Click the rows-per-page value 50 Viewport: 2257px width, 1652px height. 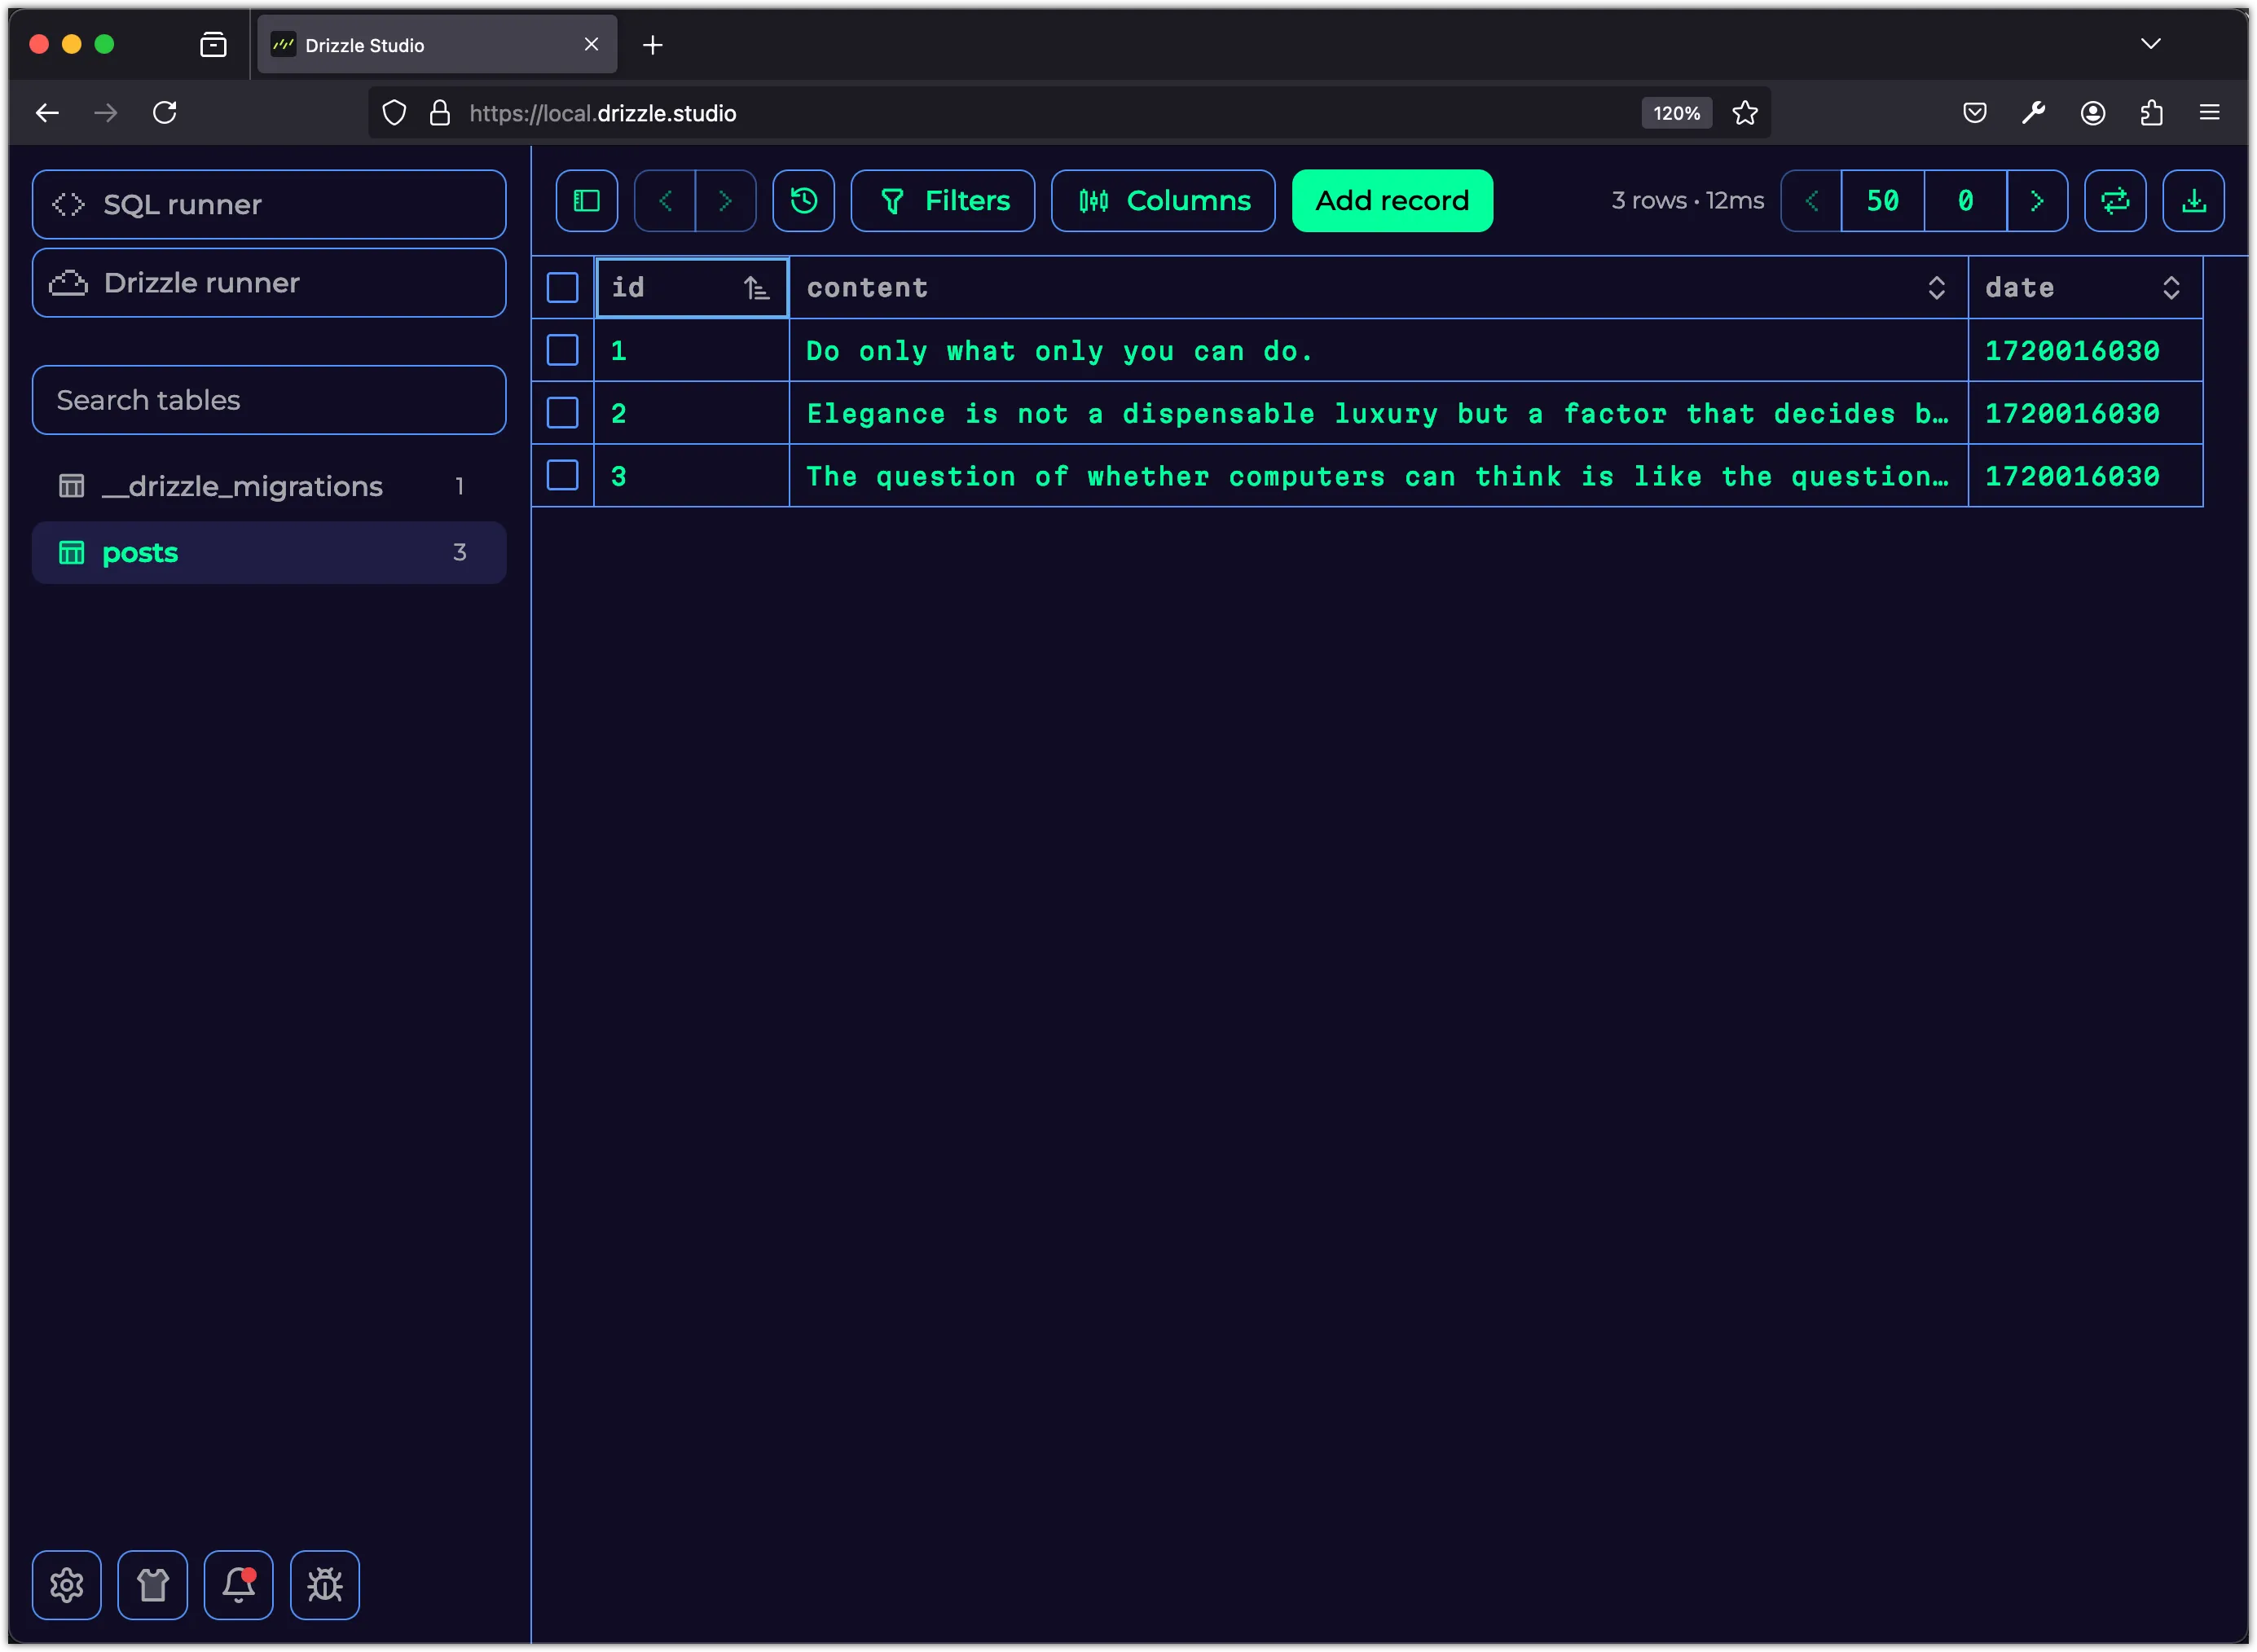point(1883,201)
